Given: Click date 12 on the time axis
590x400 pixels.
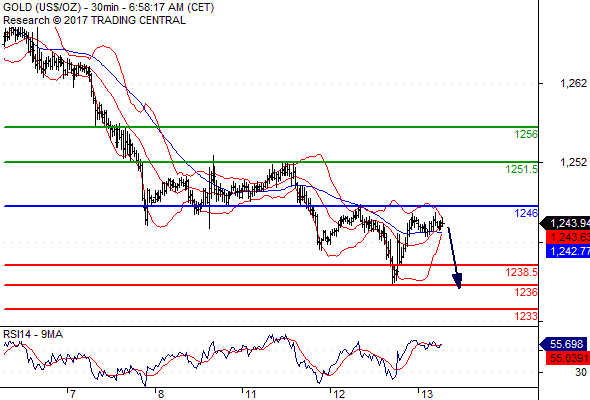Looking at the screenshot, I should pyautogui.click(x=339, y=394).
